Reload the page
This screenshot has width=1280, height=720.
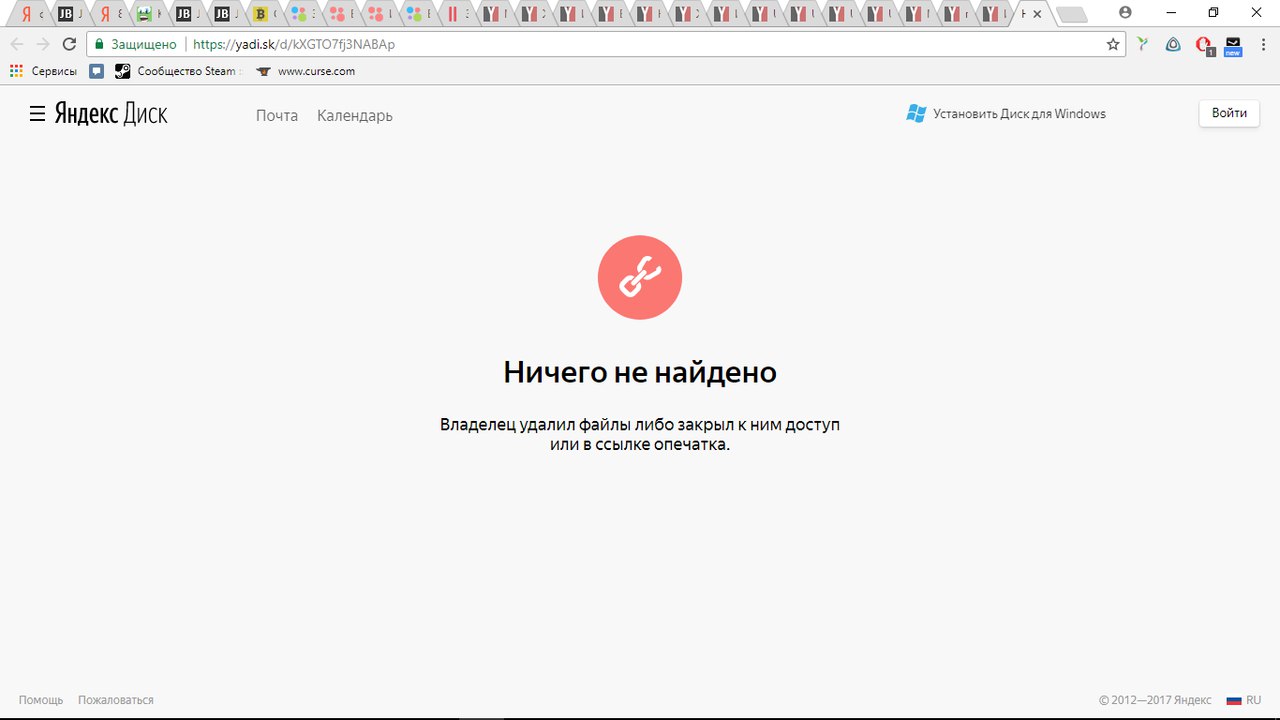click(69, 44)
